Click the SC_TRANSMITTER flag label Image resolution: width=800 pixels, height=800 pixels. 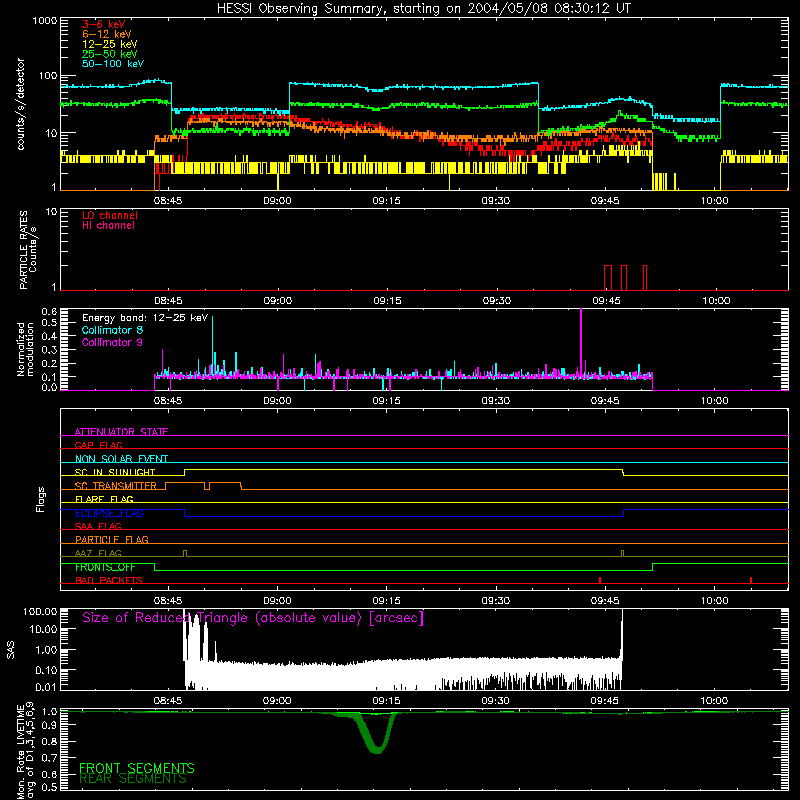click(x=116, y=485)
